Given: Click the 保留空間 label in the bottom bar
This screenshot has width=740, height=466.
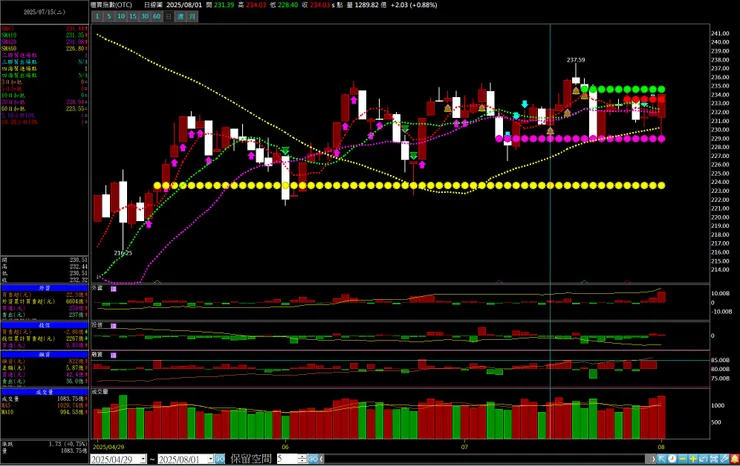Looking at the screenshot, I should pyautogui.click(x=251, y=458).
